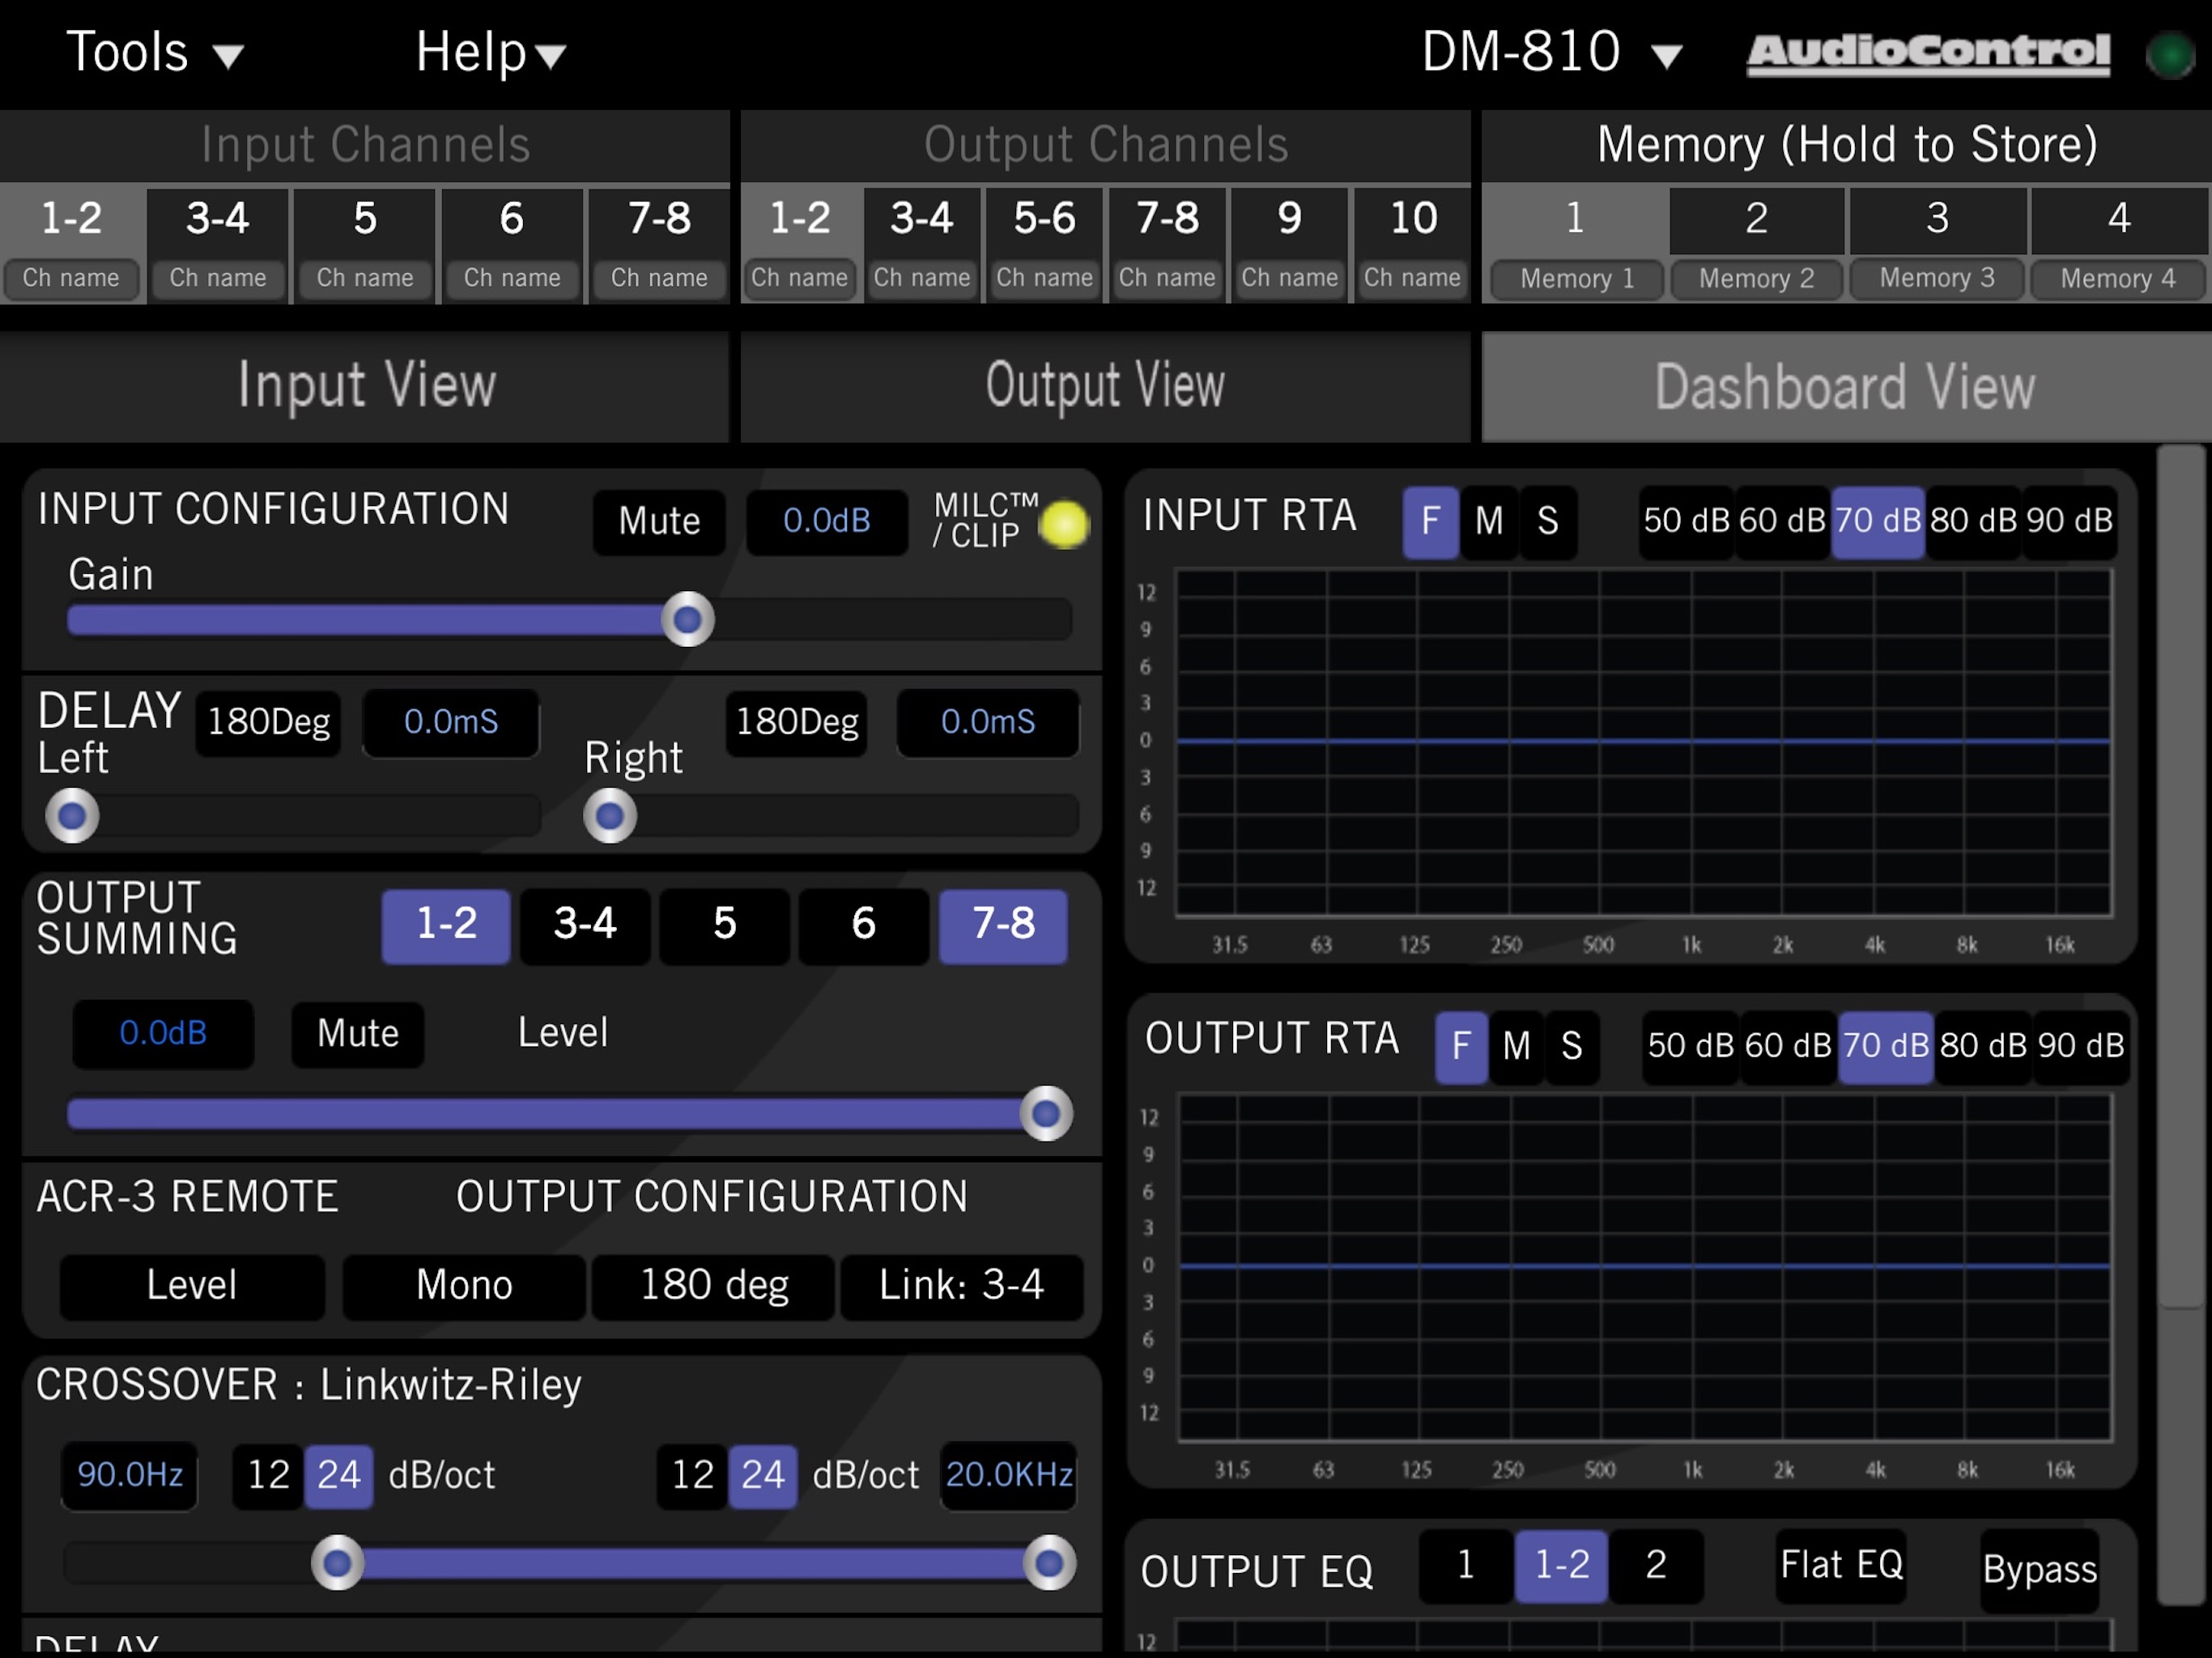Switch to the Output View tab
Screen dimensions: 2212x1658
1105,386
